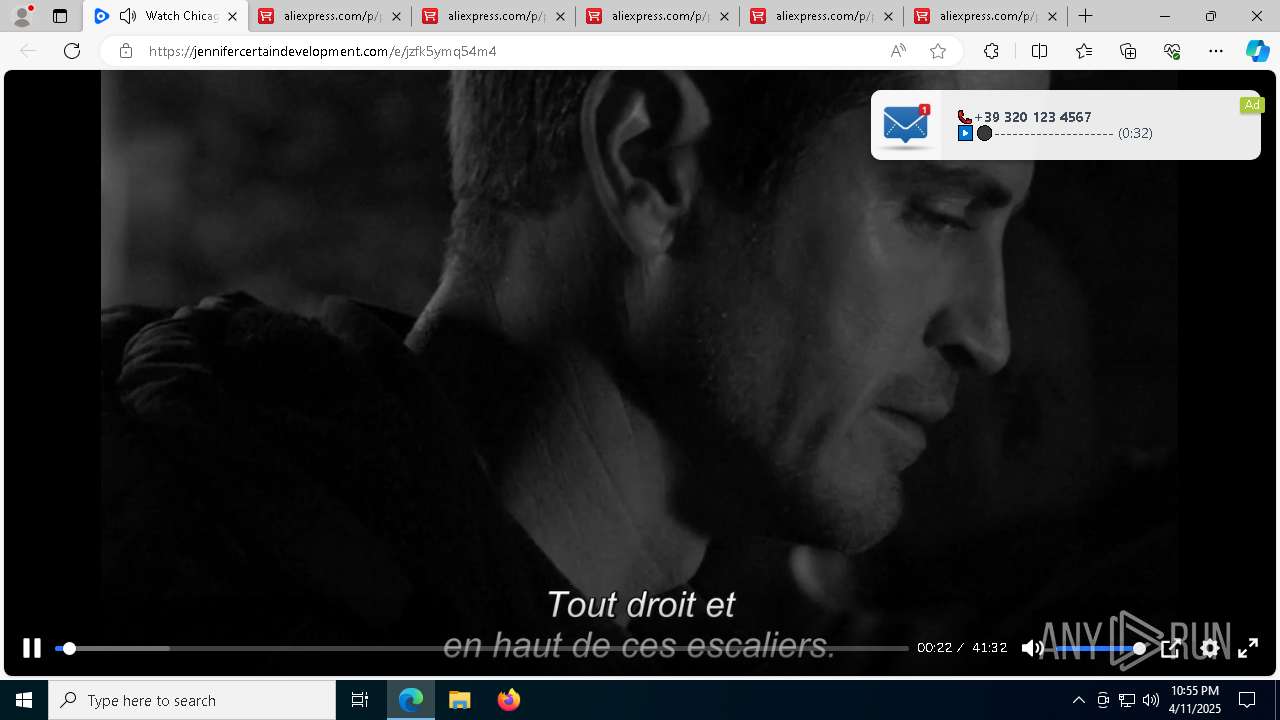Image resolution: width=1280 pixels, height=720 pixels.
Task: Mute the video player volume
Action: (x=1032, y=648)
